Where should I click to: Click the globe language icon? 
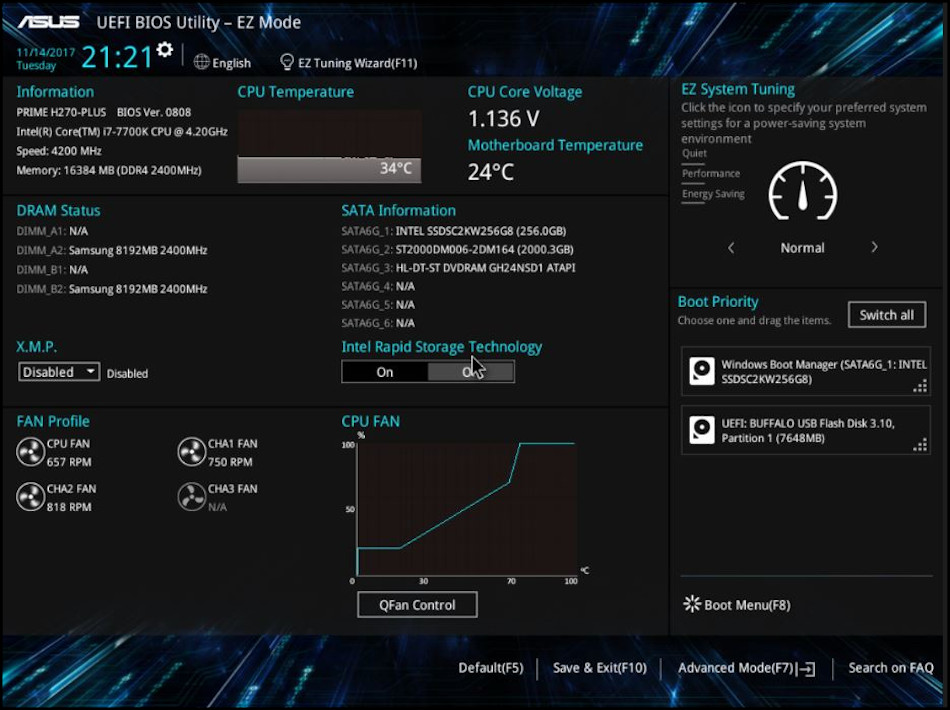[202, 62]
